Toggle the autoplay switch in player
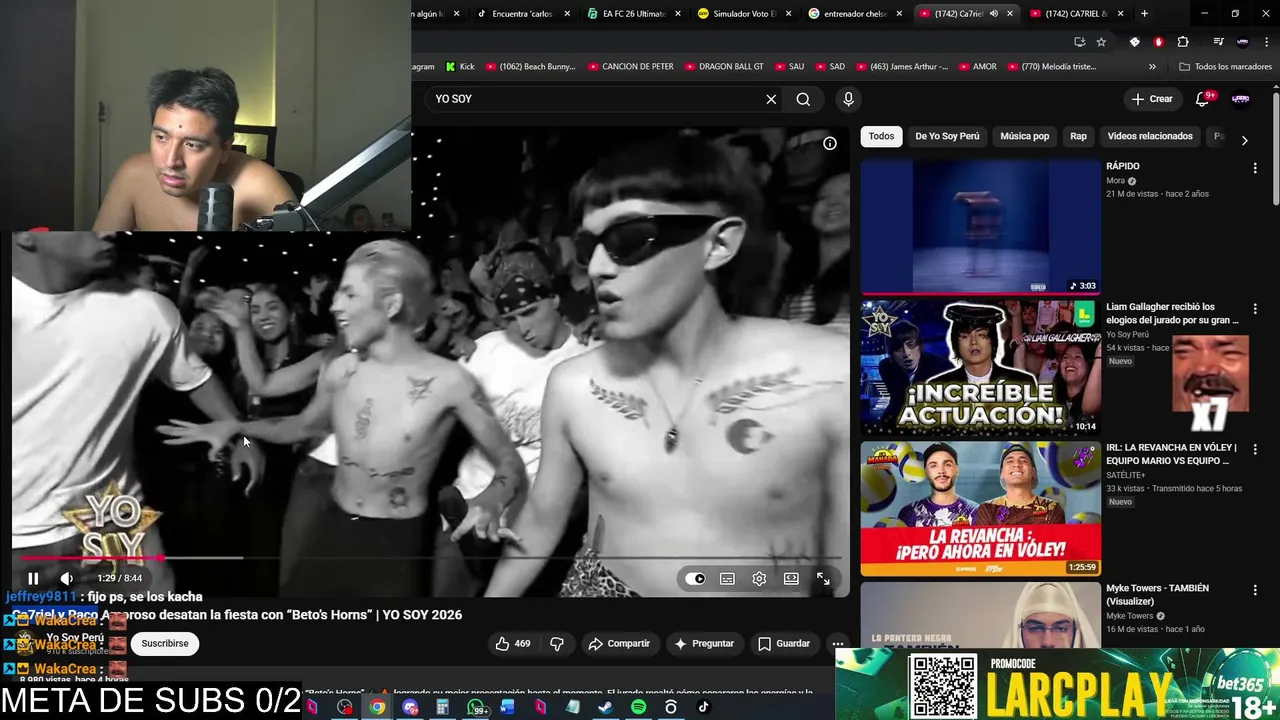1280x720 pixels. click(695, 578)
